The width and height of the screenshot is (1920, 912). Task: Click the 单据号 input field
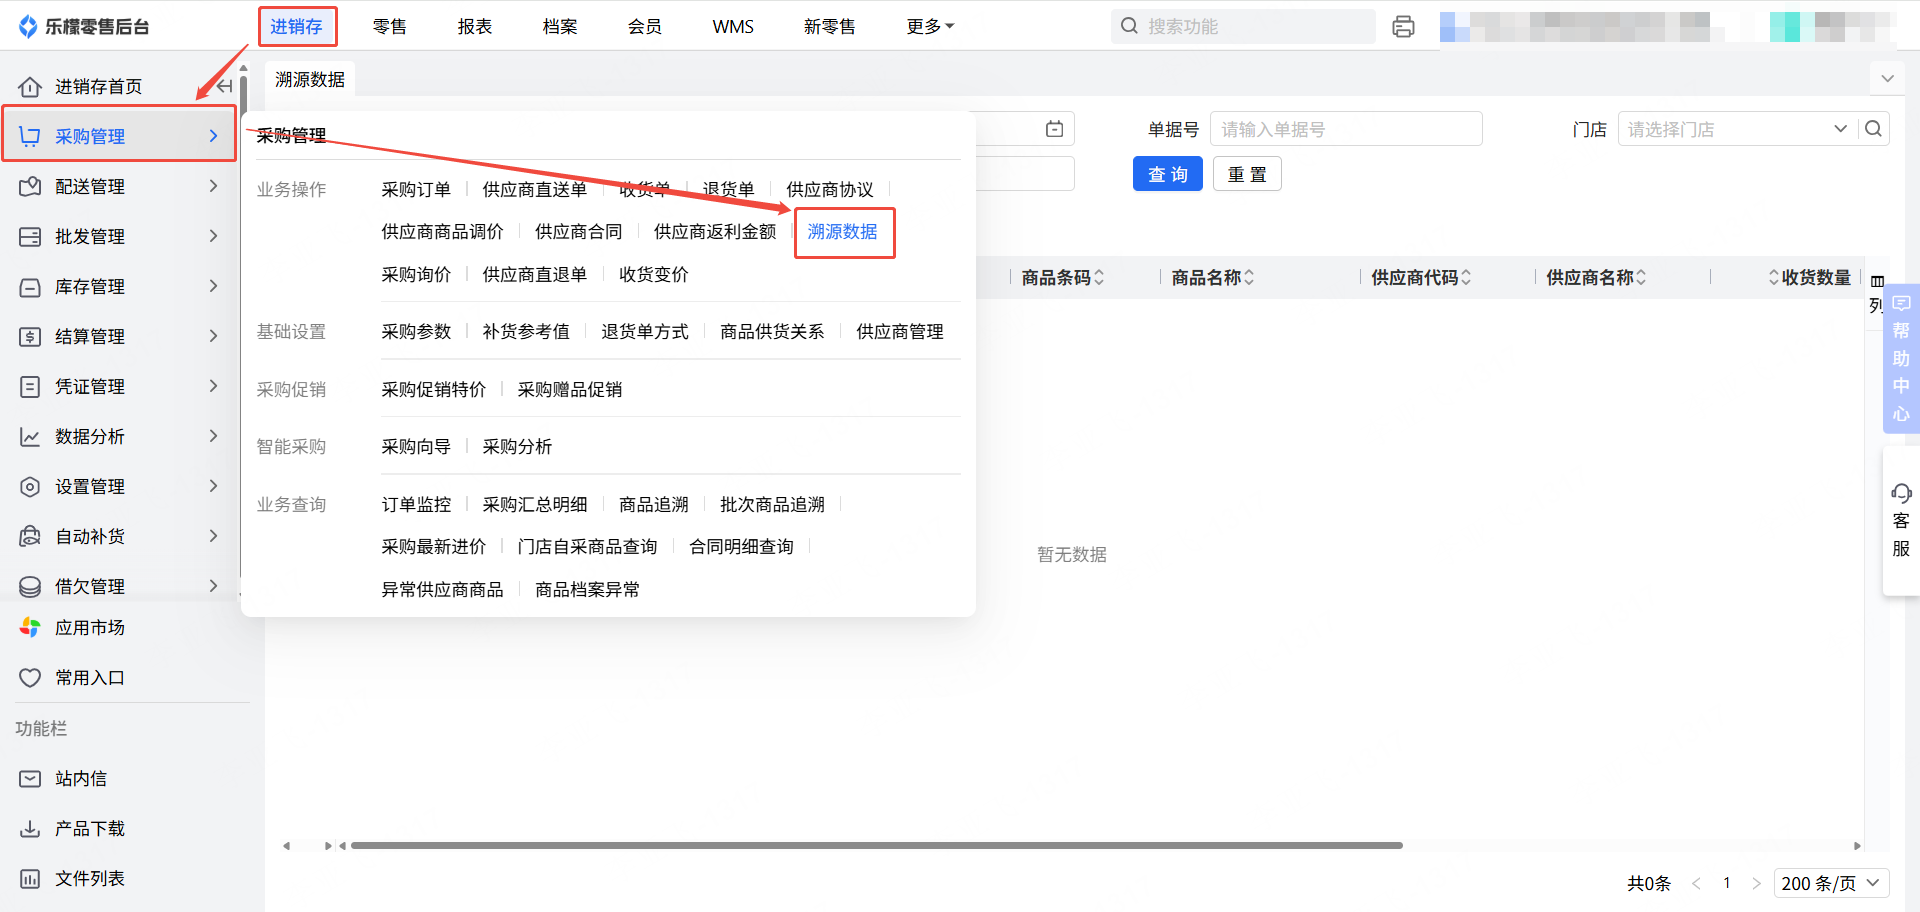[1346, 129]
